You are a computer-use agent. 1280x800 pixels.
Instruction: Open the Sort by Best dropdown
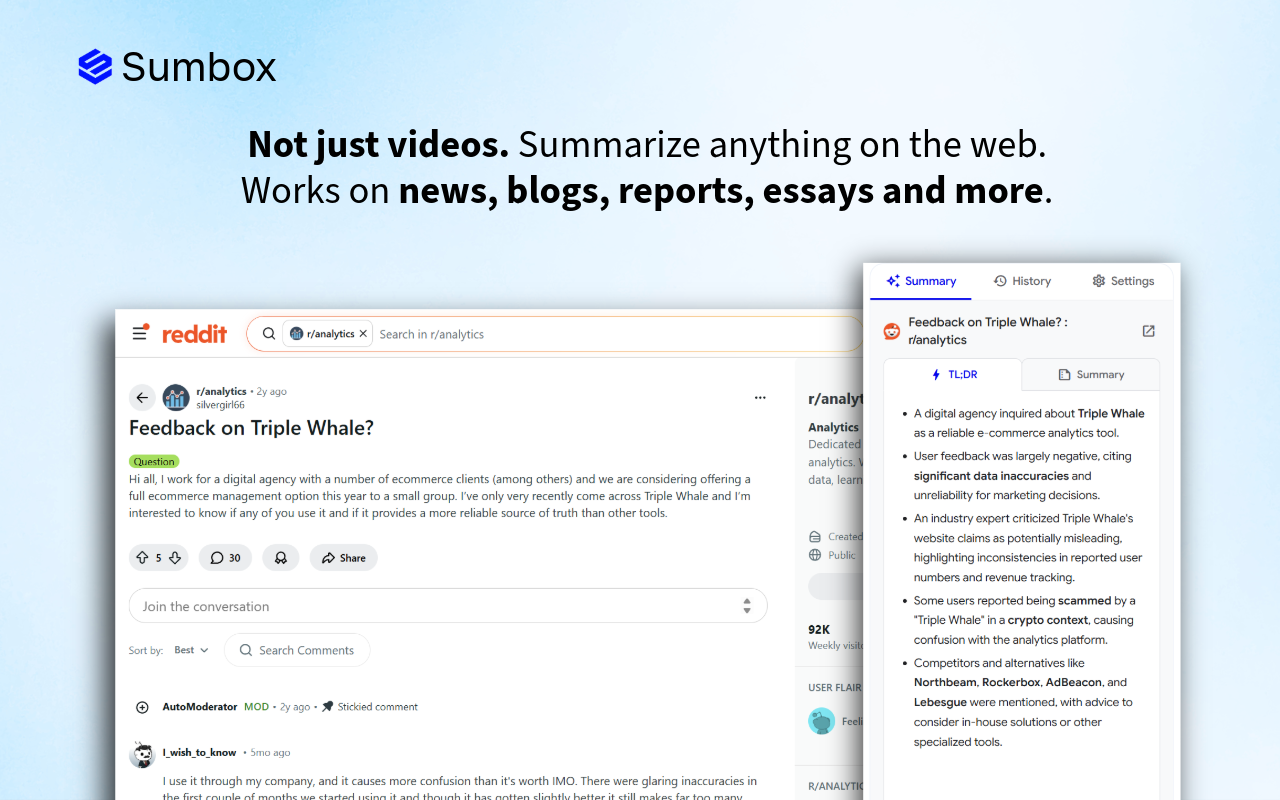click(x=191, y=650)
